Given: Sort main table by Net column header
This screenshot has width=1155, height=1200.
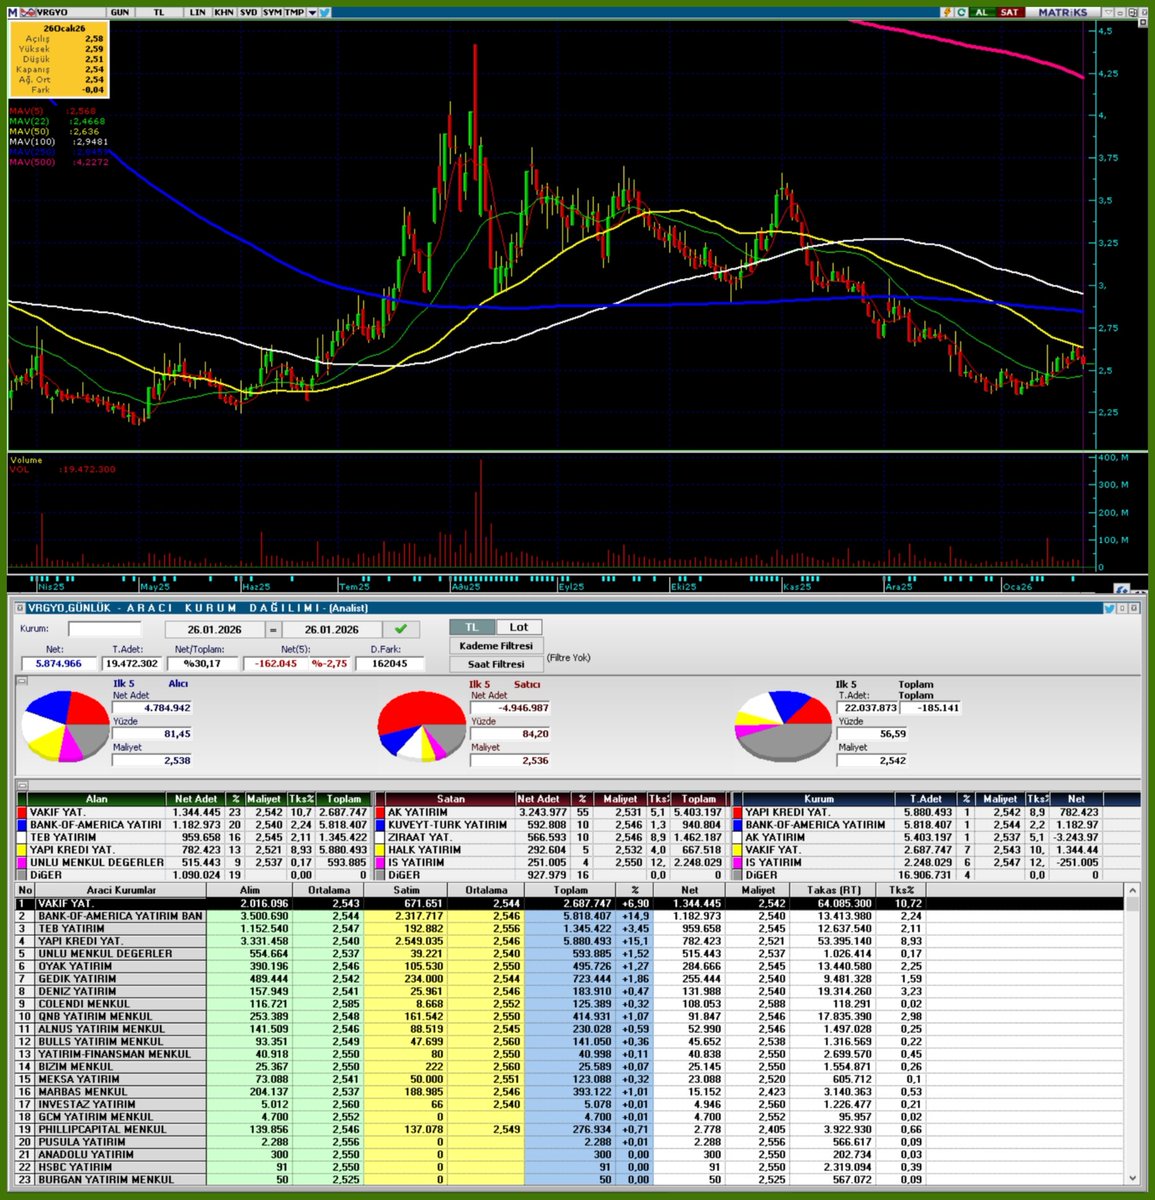Looking at the screenshot, I should (x=690, y=890).
